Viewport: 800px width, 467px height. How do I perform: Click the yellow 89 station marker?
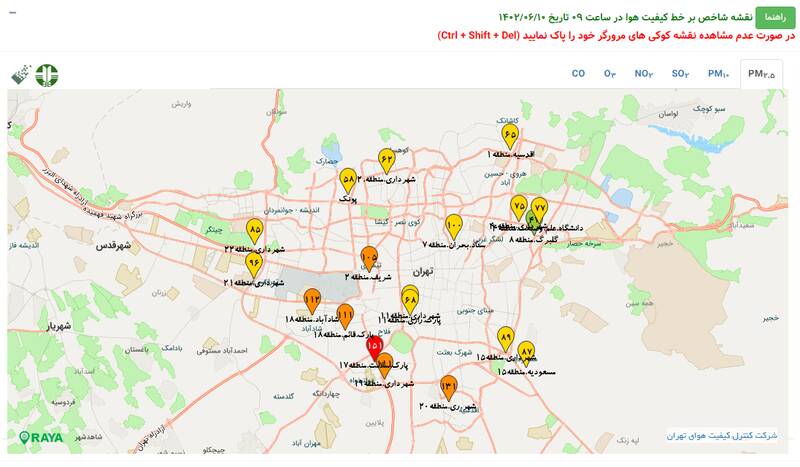(506, 338)
